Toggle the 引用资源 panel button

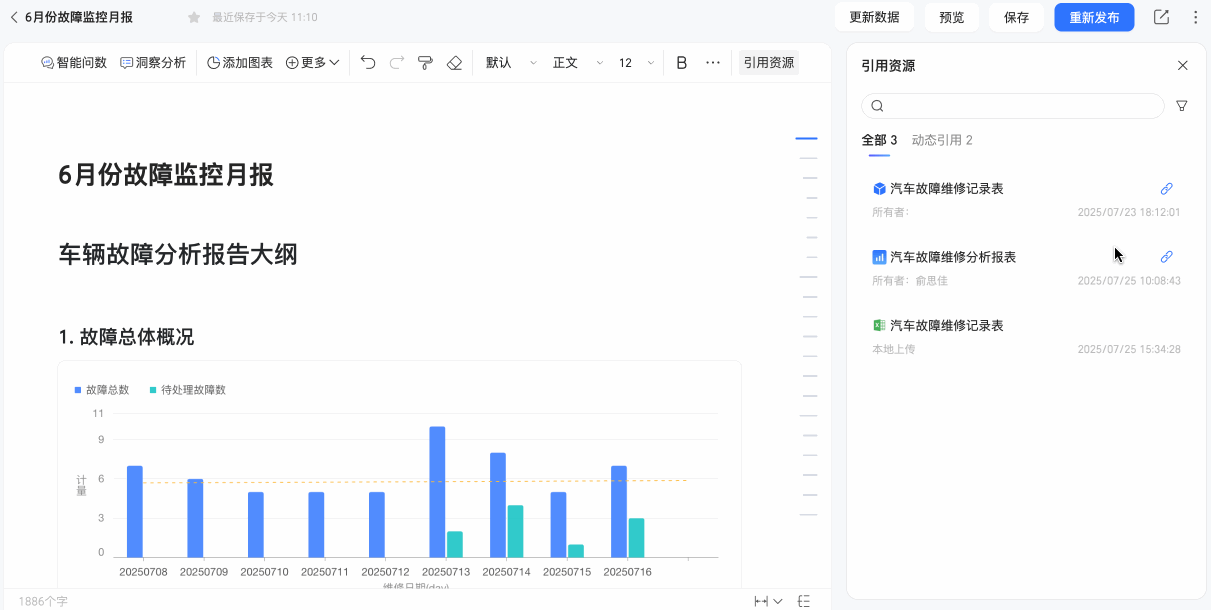point(769,62)
